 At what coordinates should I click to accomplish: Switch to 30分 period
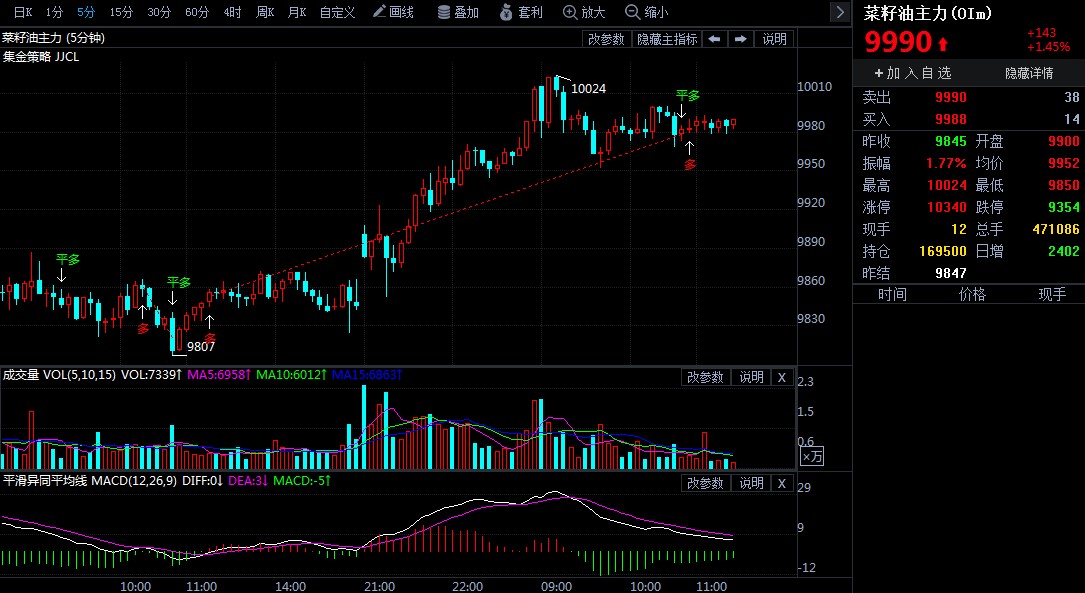[159, 12]
